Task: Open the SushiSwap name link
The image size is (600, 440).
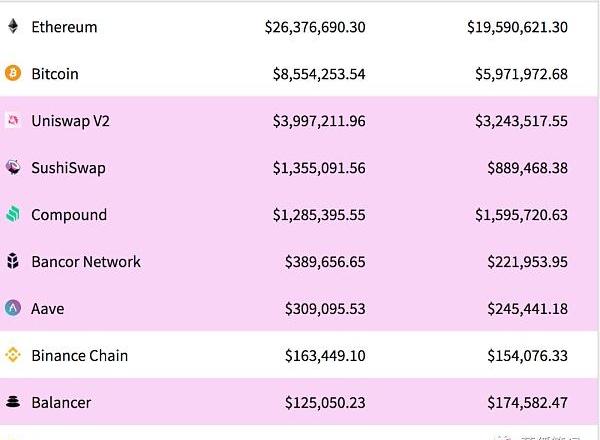Action: [x=68, y=168]
